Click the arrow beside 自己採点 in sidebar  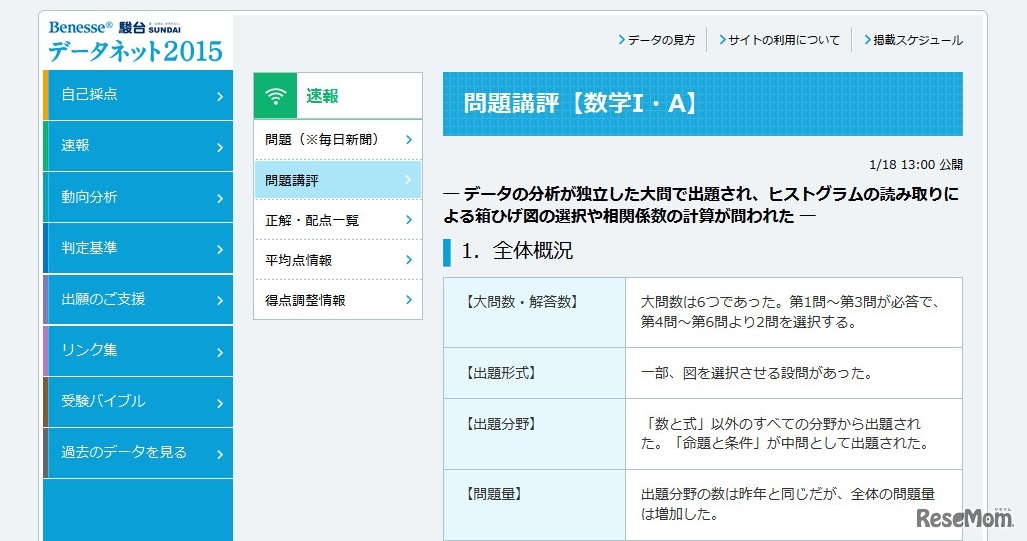220,96
